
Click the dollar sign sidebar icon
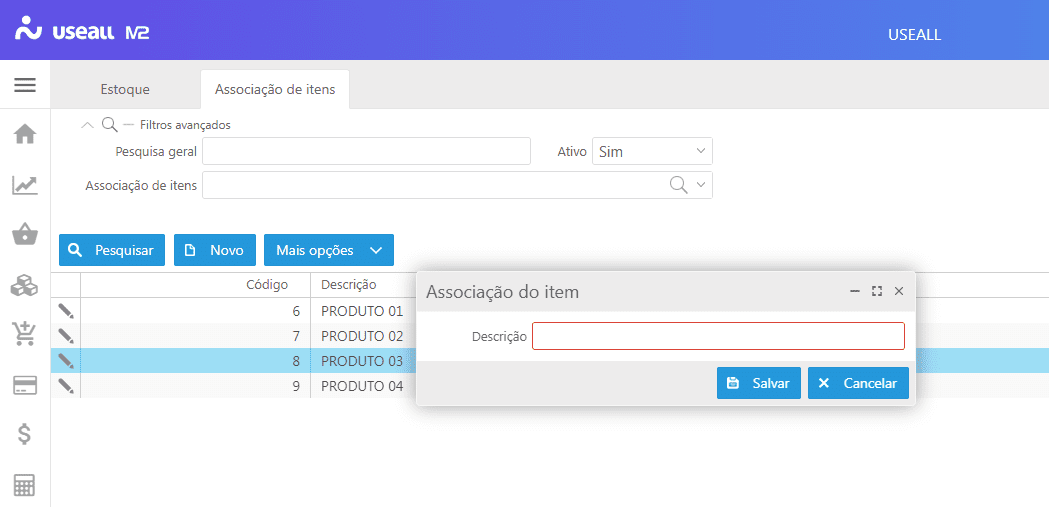(25, 434)
